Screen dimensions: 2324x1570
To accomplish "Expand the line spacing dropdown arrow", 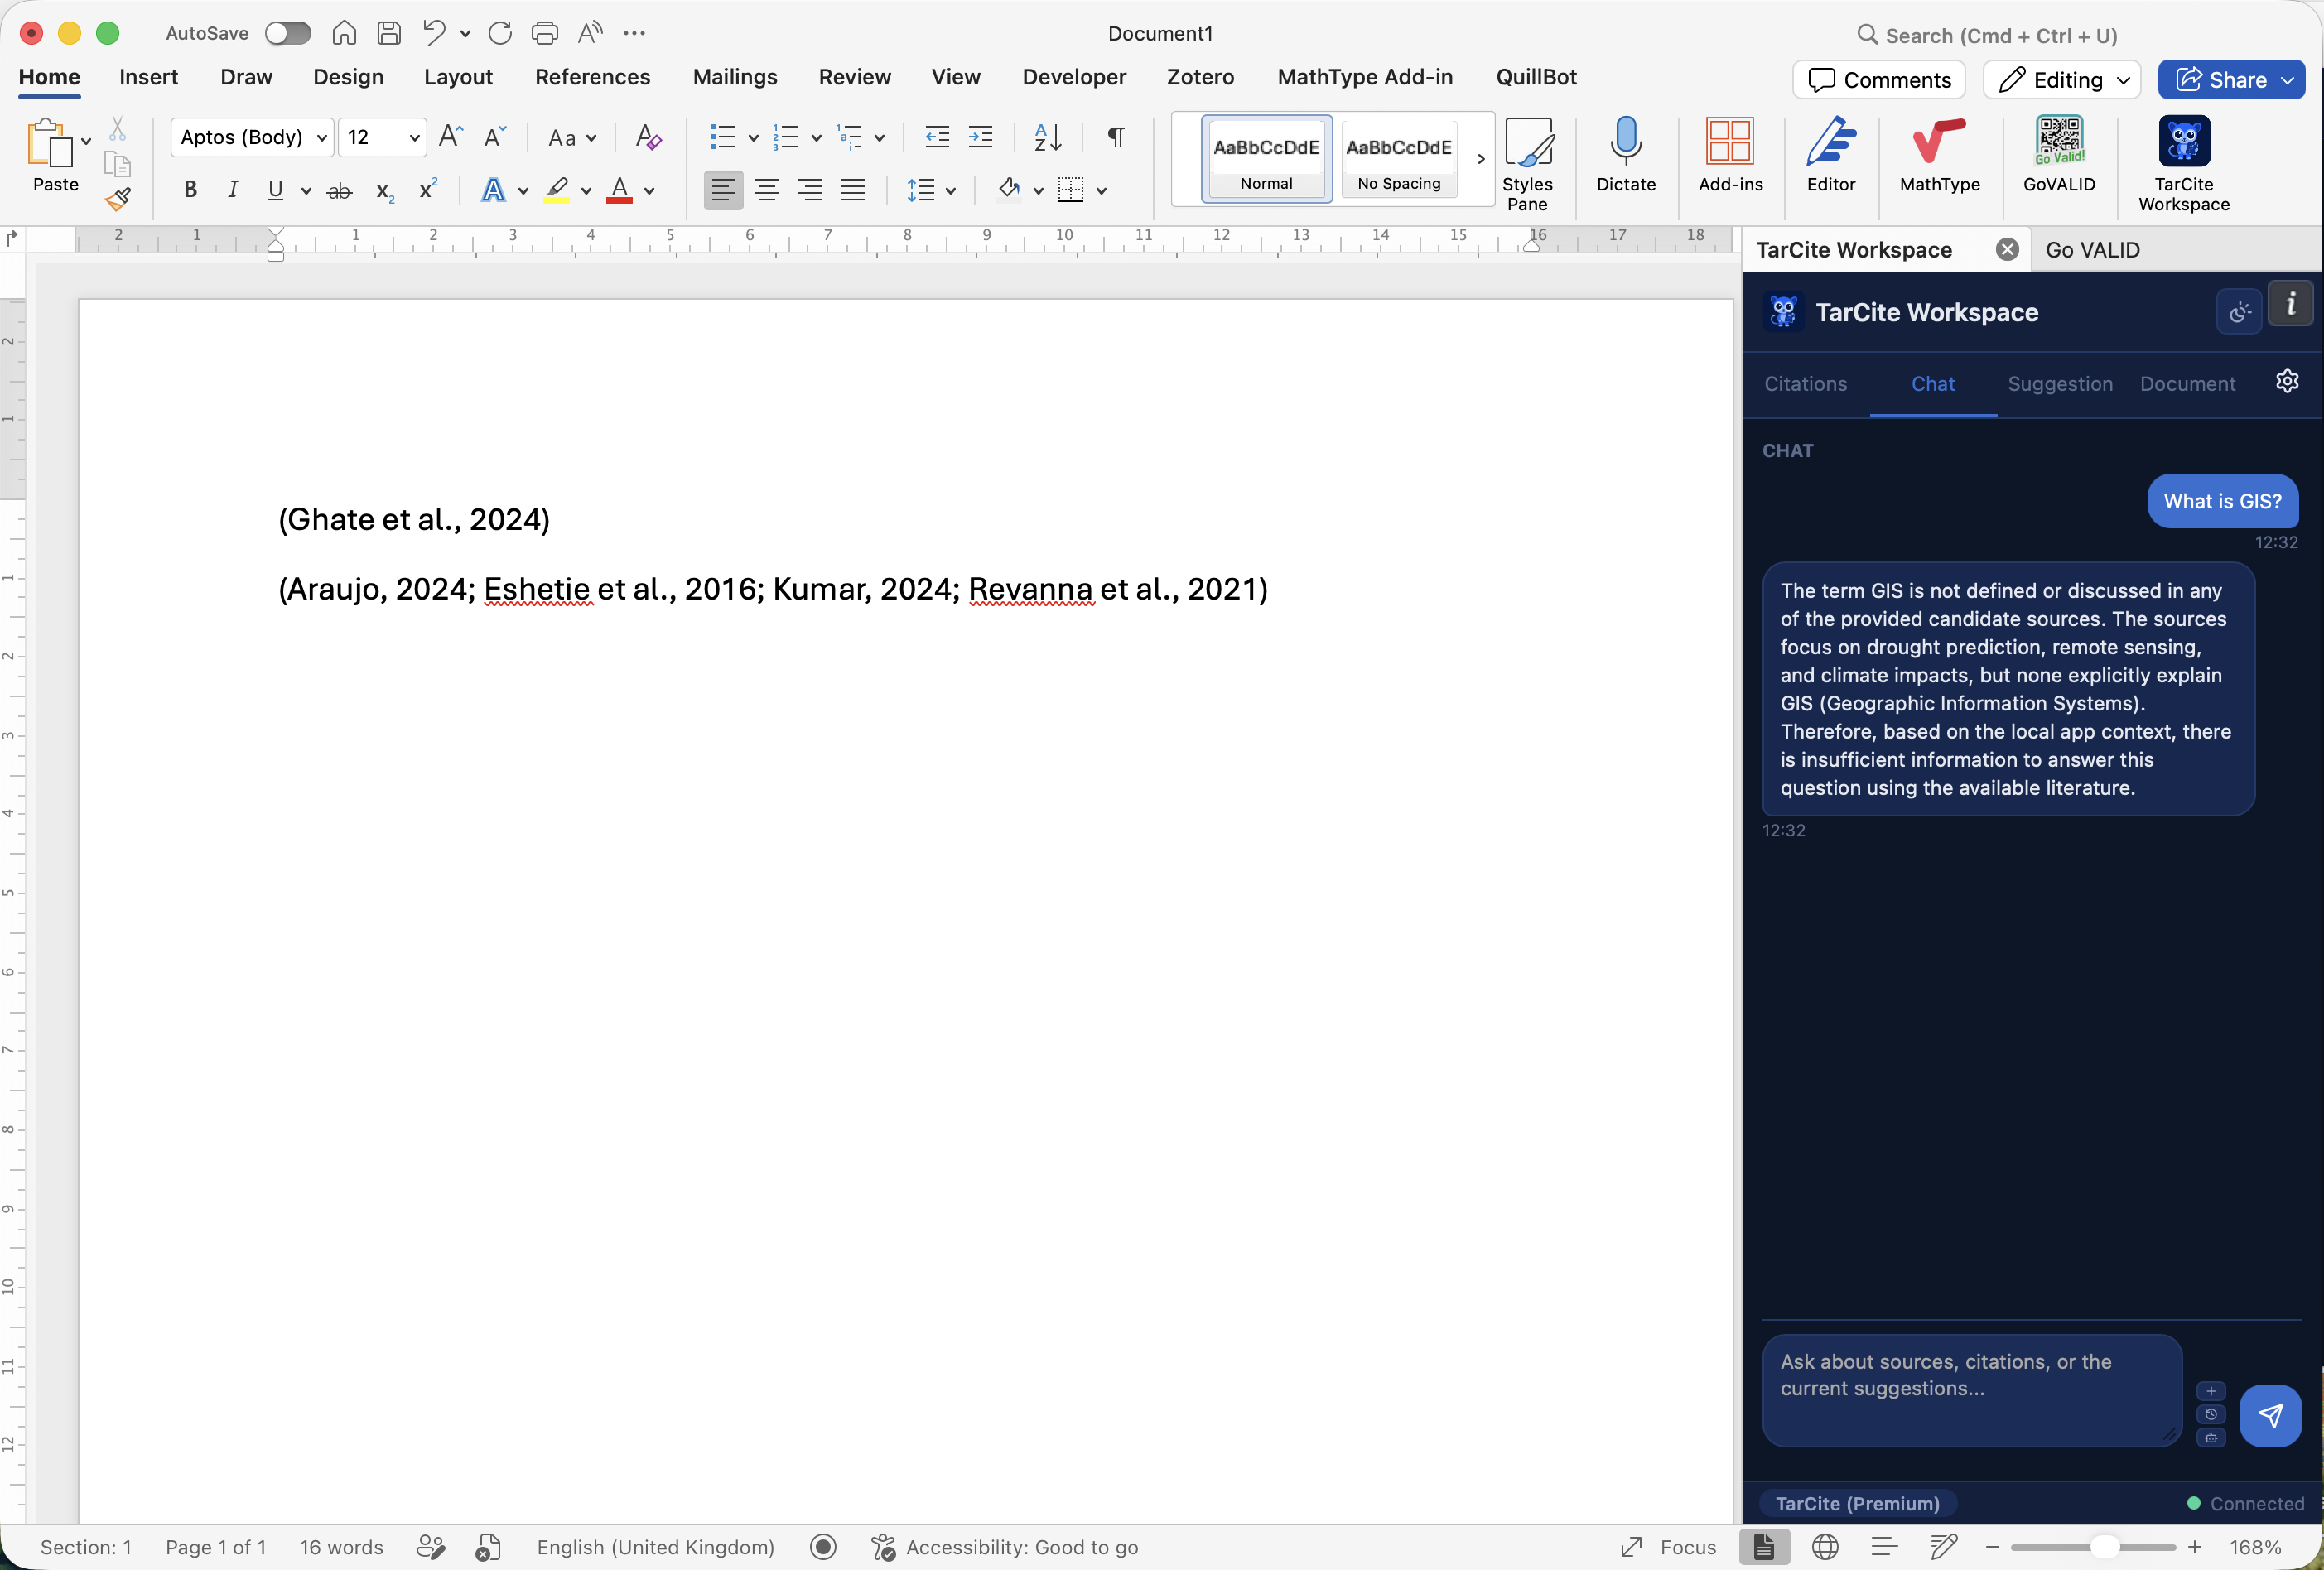I will tap(951, 191).
